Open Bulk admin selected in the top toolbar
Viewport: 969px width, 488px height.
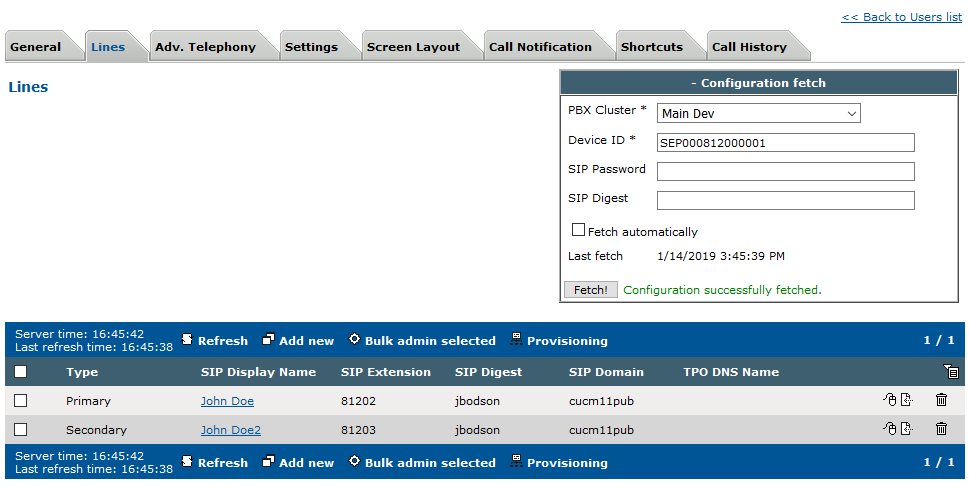(422, 340)
